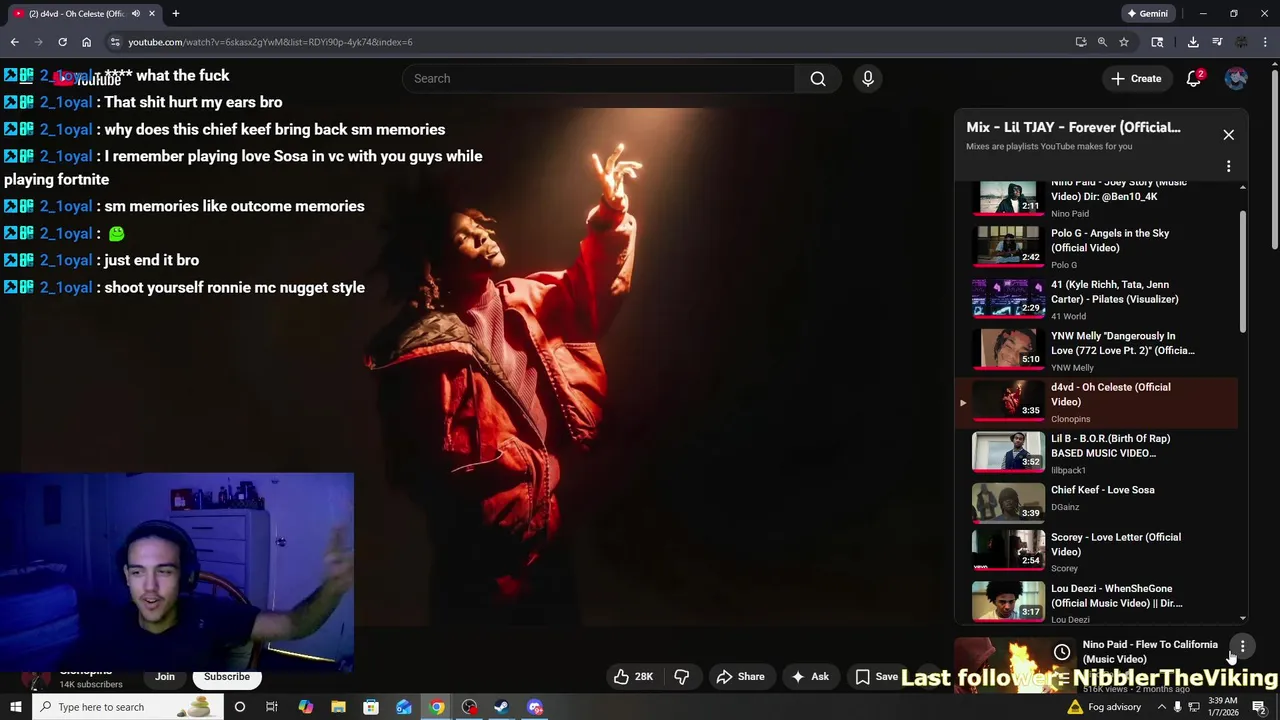Open the Windows notification center
This screenshot has height=720, width=1280.
point(1259,707)
